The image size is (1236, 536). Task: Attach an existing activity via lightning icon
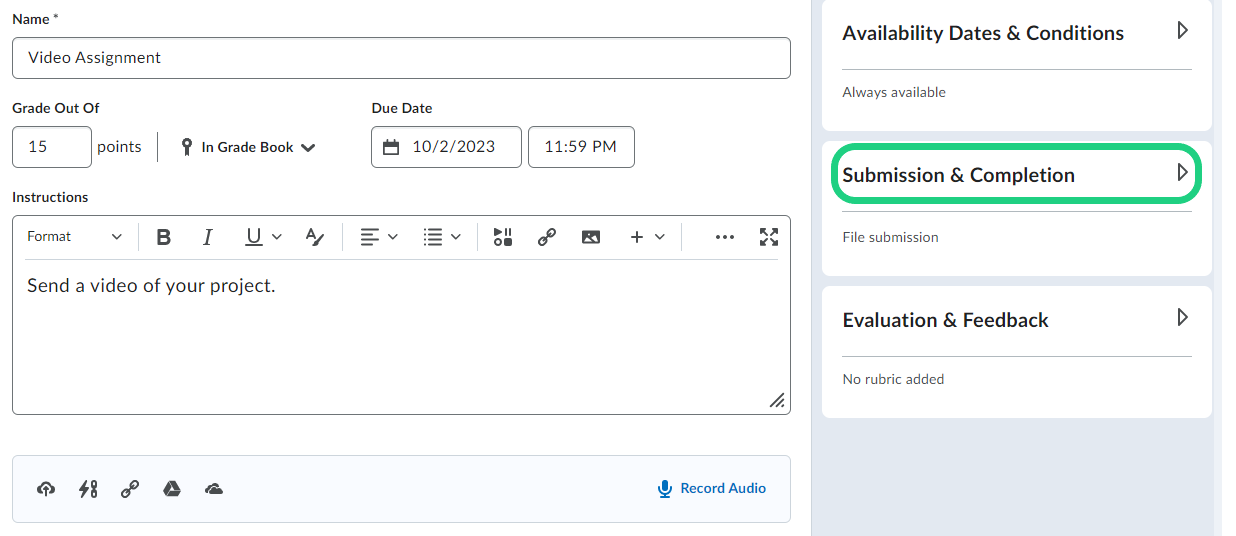click(88, 489)
